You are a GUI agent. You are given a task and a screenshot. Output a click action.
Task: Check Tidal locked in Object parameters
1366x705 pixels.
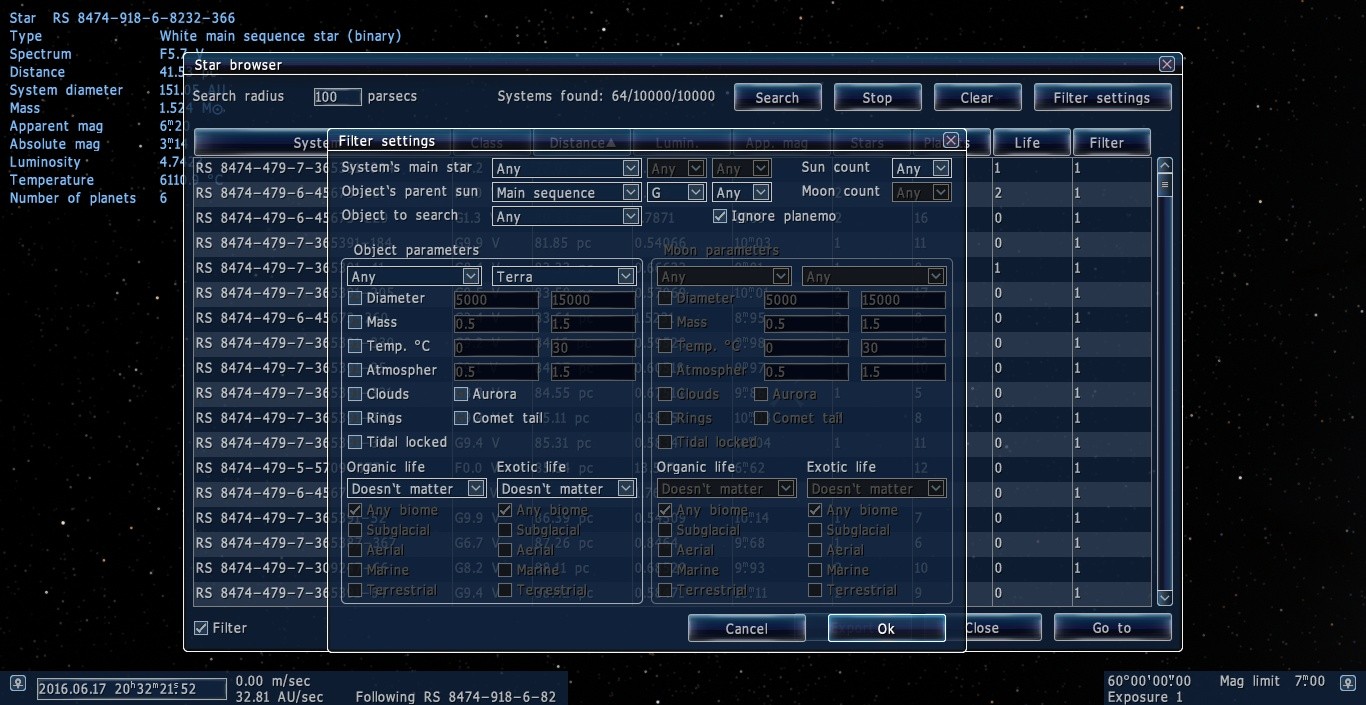pyautogui.click(x=355, y=442)
